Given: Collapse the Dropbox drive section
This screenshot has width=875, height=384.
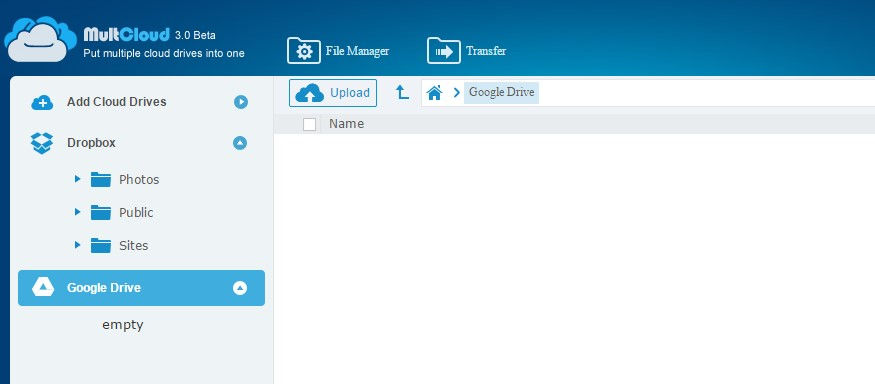Looking at the screenshot, I should [x=239, y=143].
